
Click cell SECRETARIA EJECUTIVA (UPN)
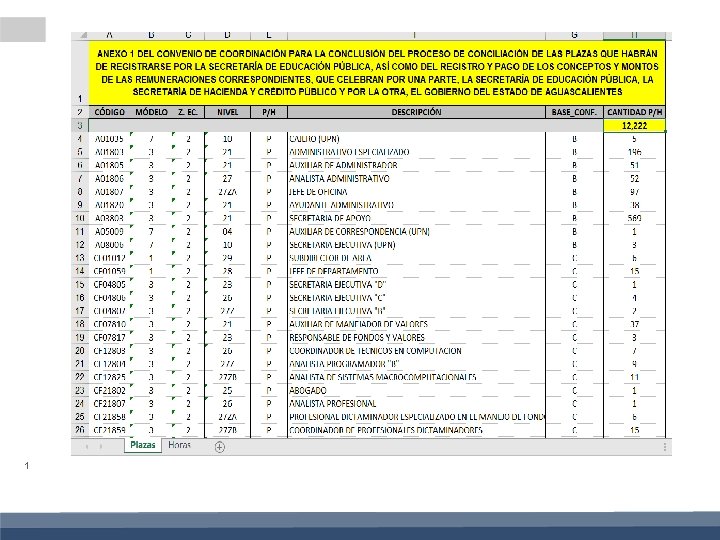coord(416,245)
